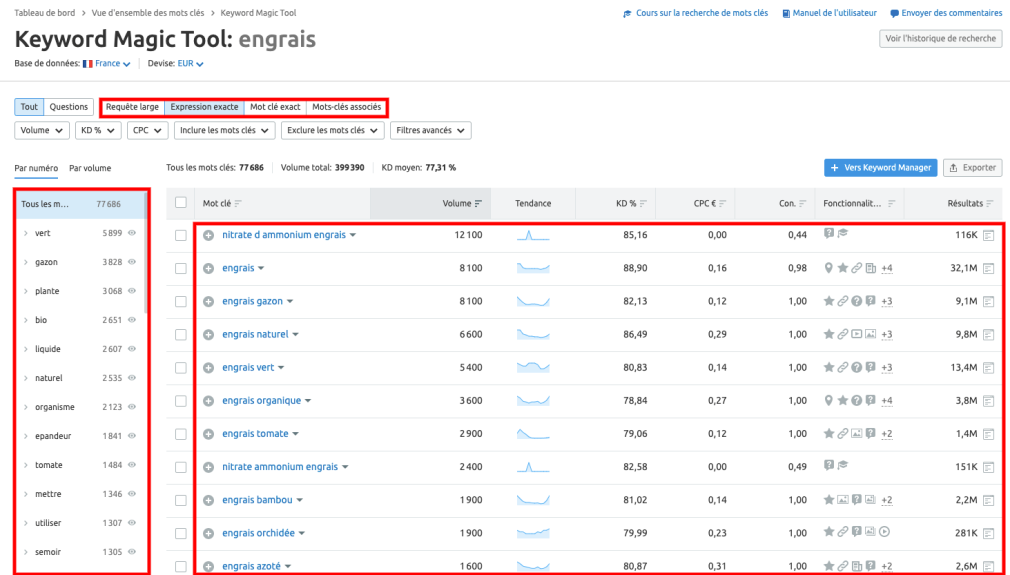Select the 'Tout' tab

coord(29,107)
